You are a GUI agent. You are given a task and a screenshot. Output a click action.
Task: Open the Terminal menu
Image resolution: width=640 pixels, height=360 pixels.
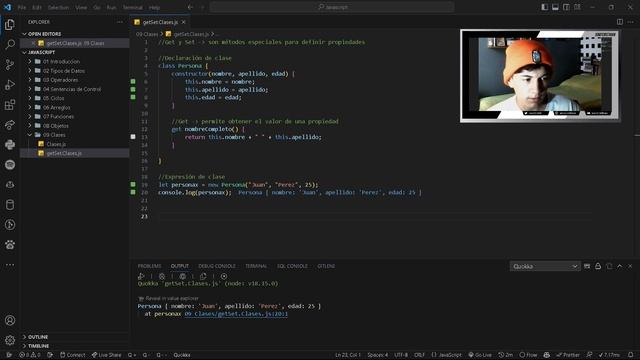click(x=133, y=7)
